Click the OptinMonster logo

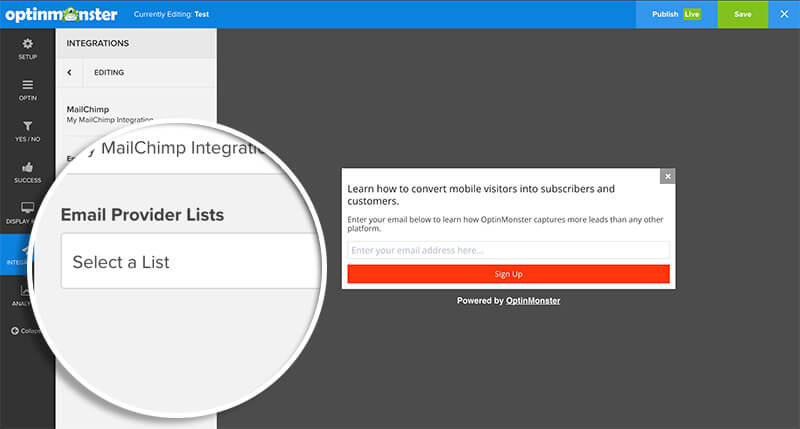tap(61, 14)
